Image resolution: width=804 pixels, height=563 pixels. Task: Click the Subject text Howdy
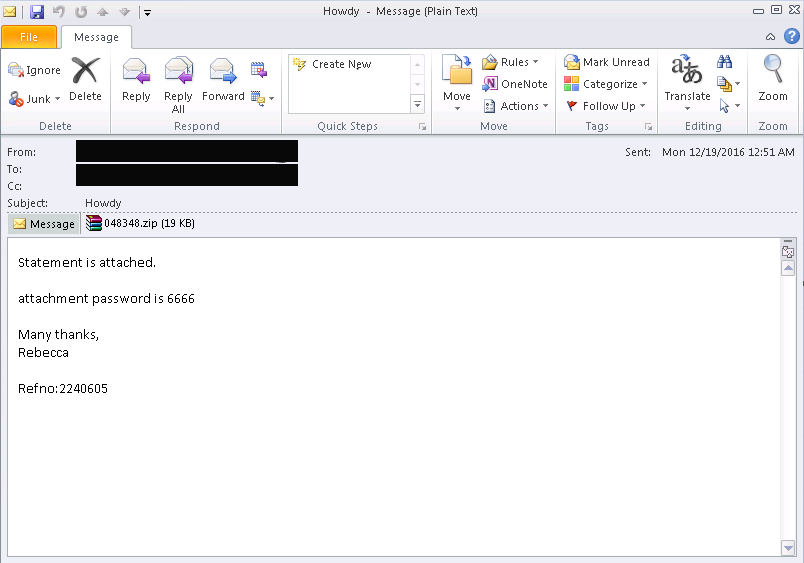(x=103, y=203)
